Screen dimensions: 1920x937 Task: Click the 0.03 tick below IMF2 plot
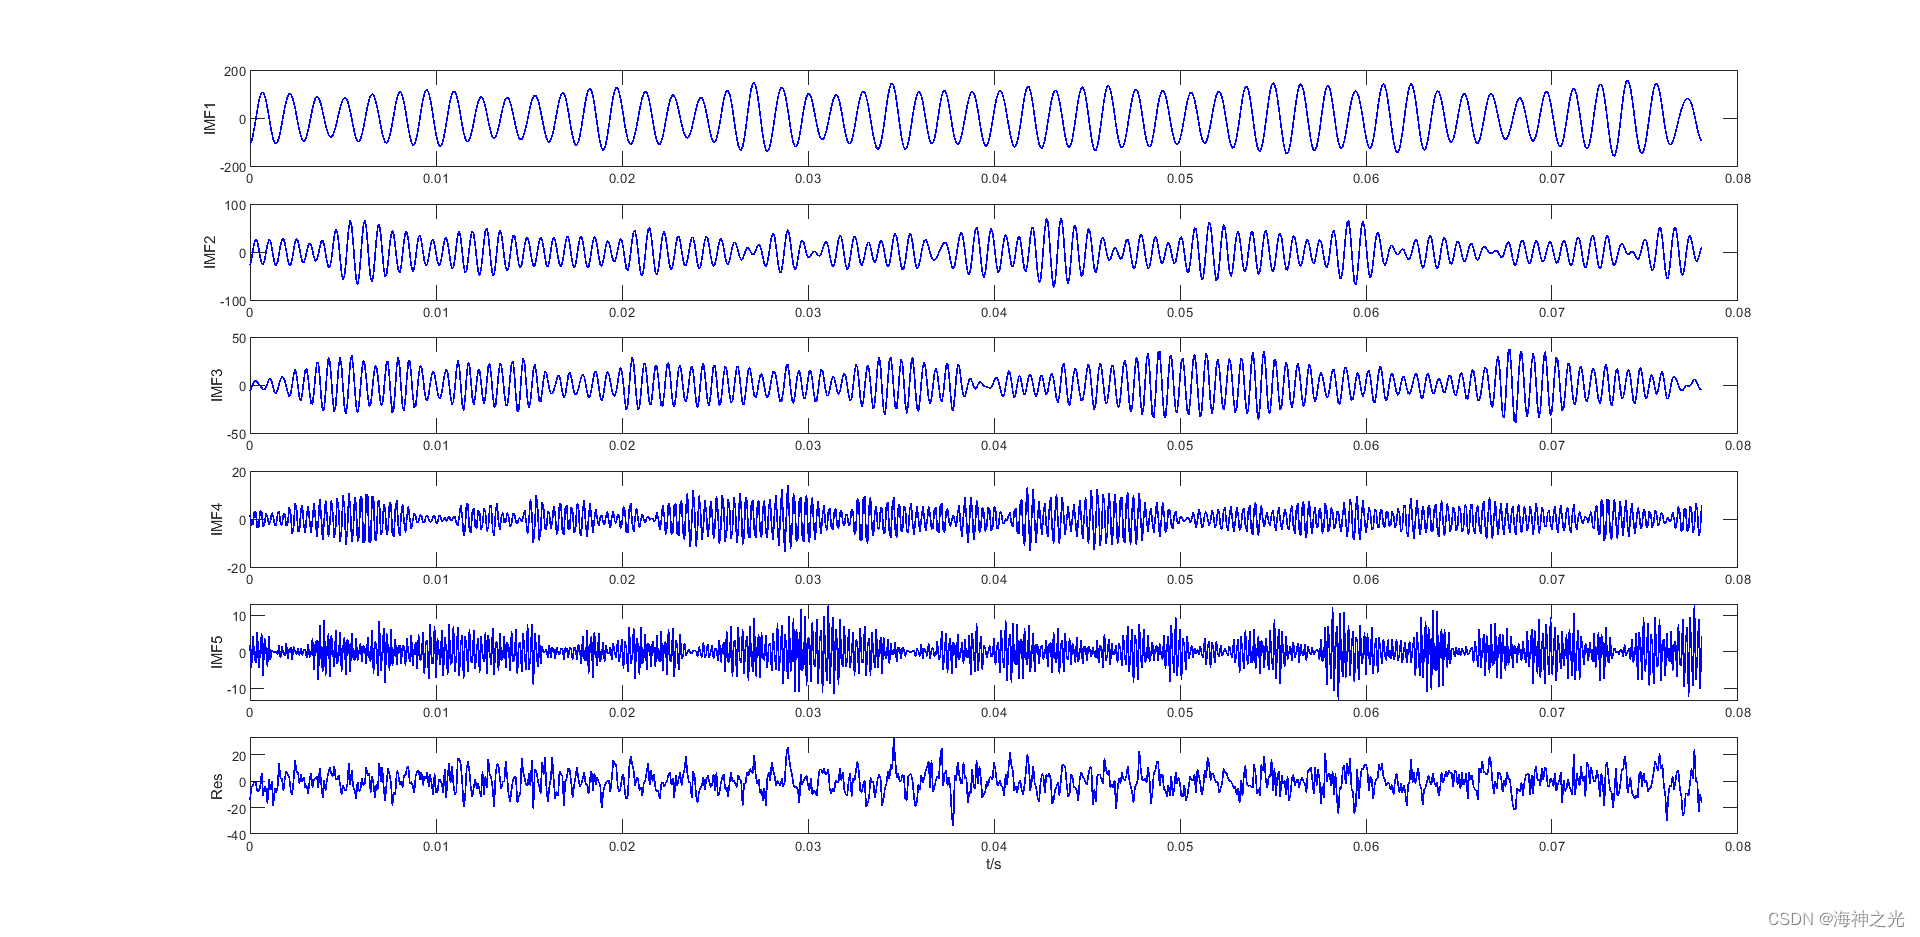coord(808,313)
